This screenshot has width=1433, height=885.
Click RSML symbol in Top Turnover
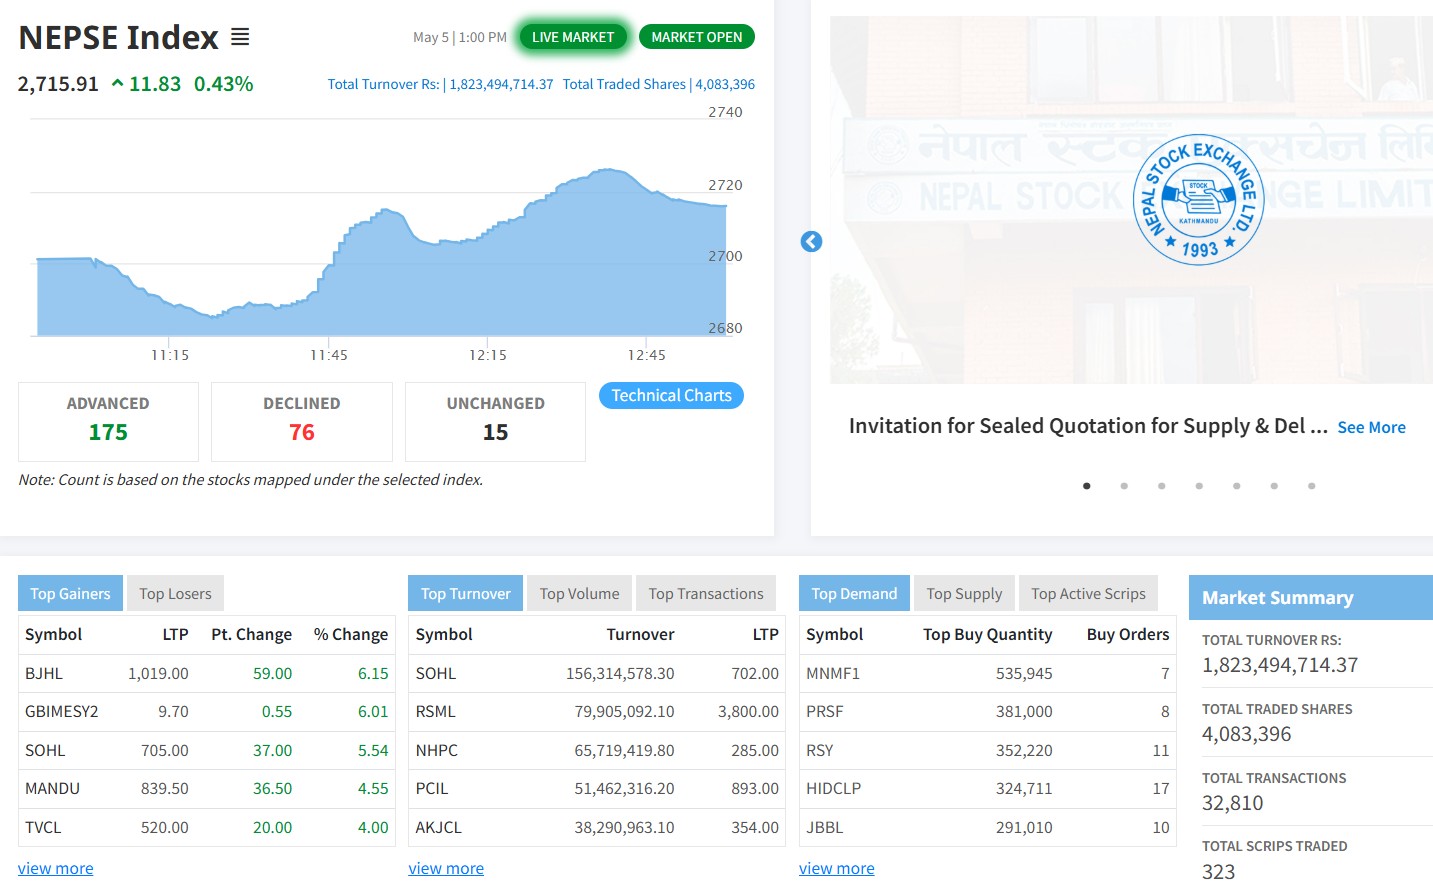pyautogui.click(x=435, y=712)
